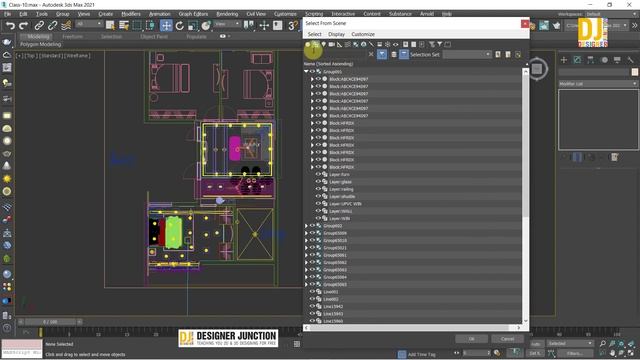Click the dialog vertical scrollbar thumb
640x360 pixels.
[x=525, y=146]
